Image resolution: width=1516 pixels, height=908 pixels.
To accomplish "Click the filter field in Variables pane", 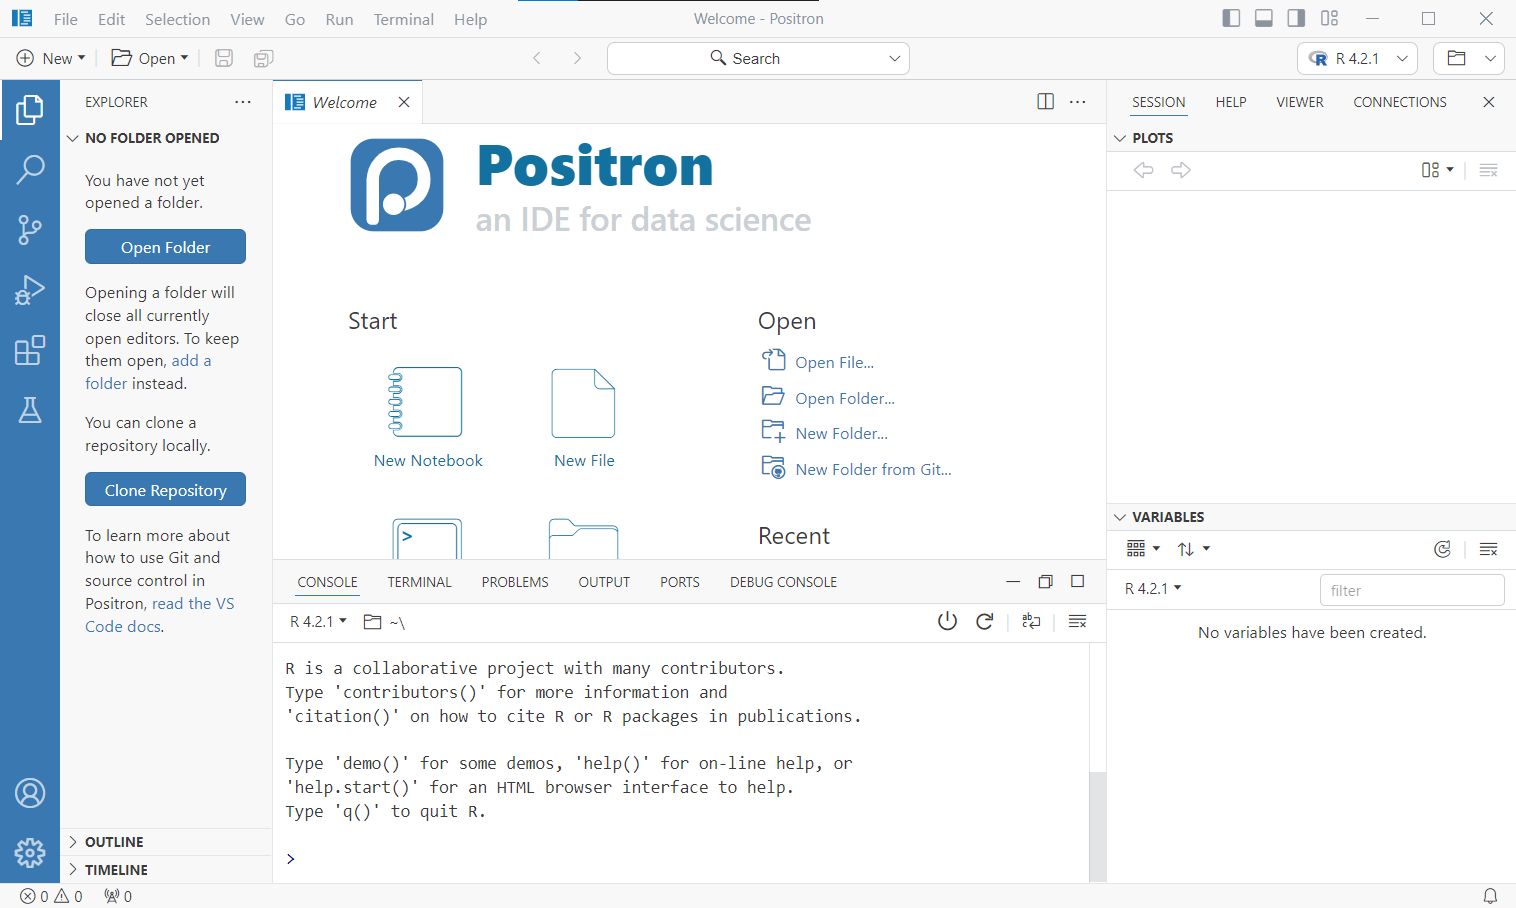I will click(1412, 590).
